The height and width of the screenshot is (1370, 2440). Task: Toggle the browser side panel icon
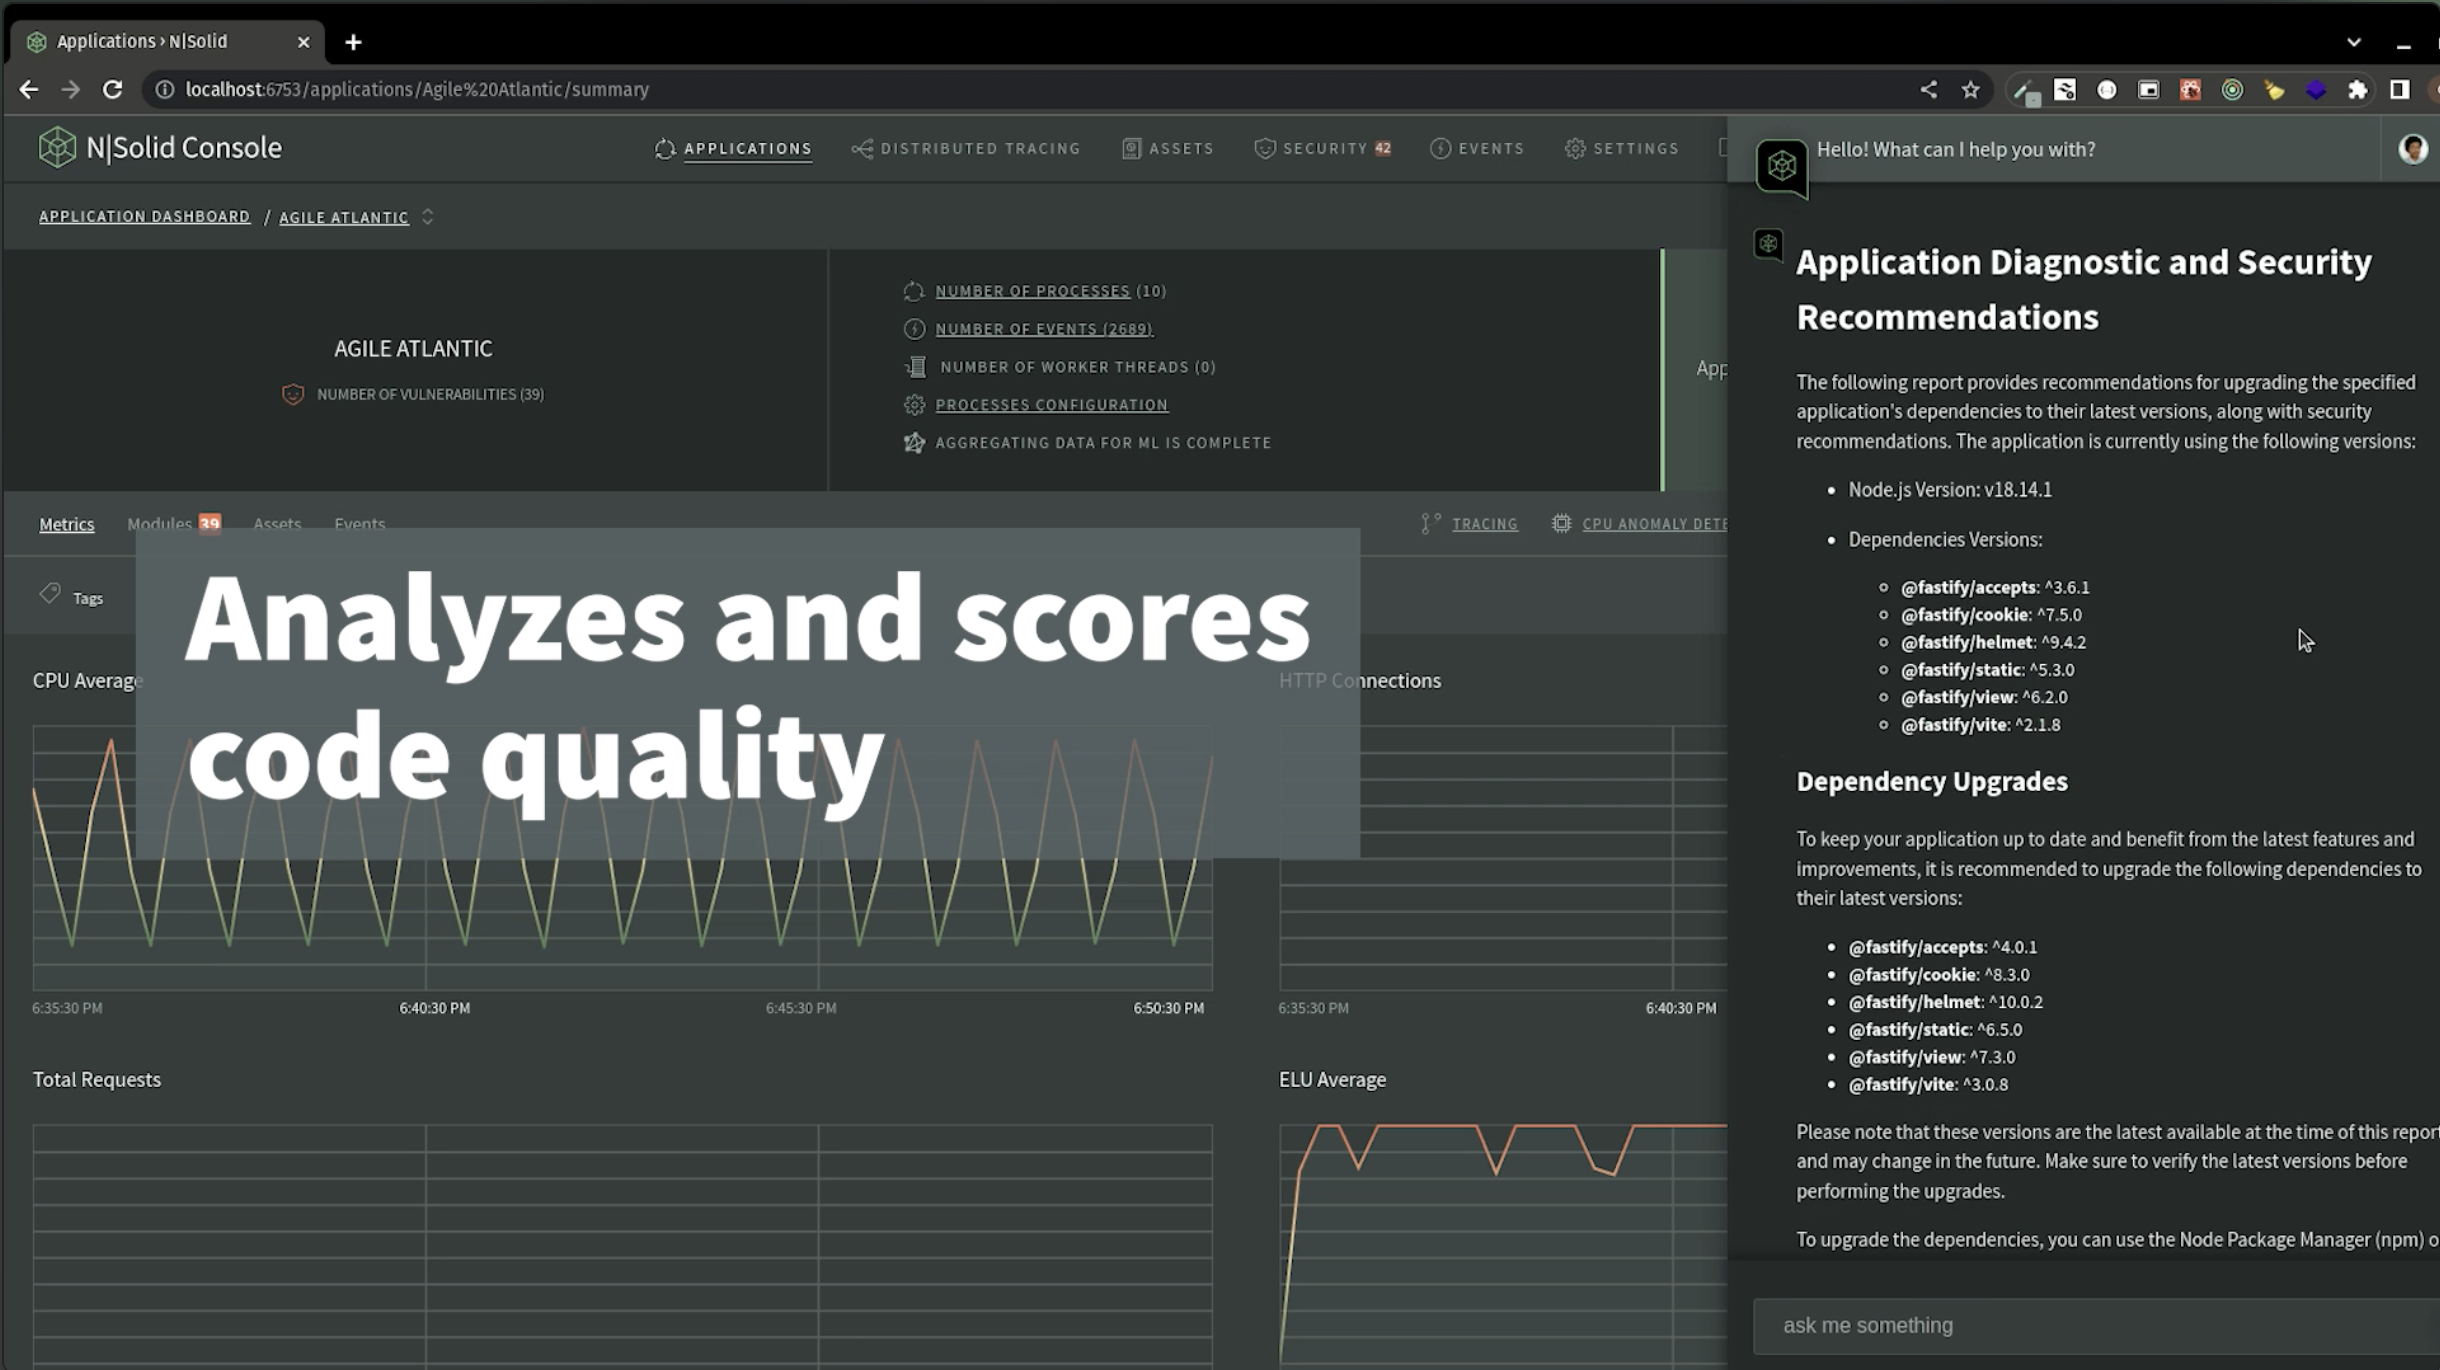[2399, 90]
